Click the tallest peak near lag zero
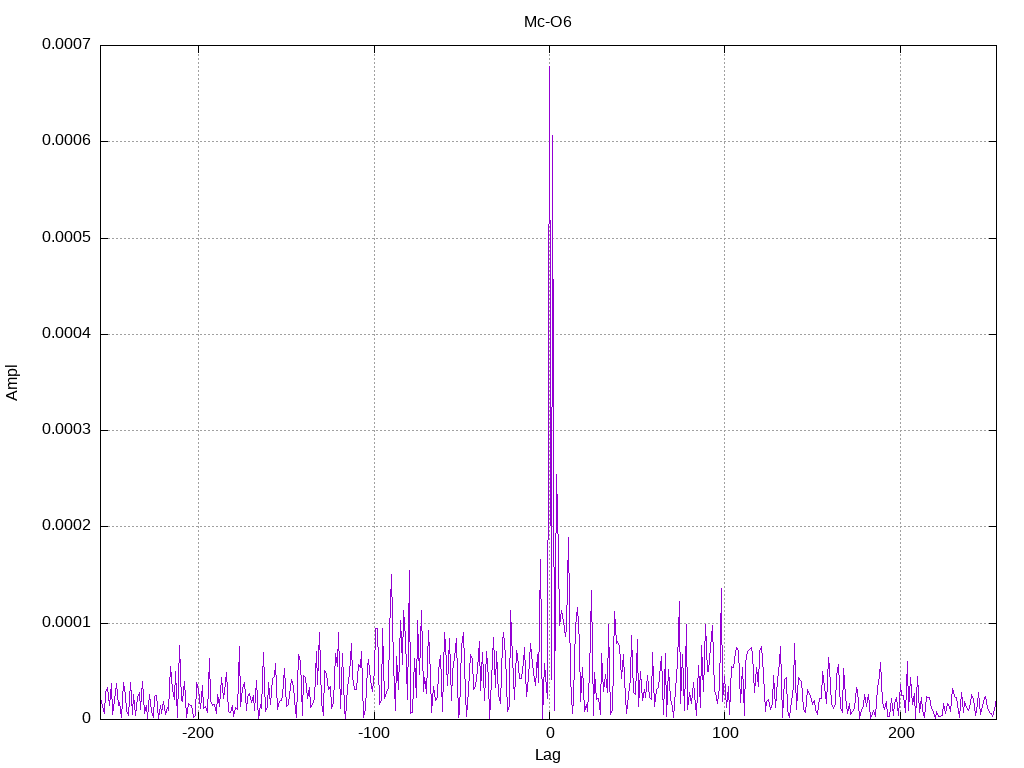 pyautogui.click(x=549, y=67)
